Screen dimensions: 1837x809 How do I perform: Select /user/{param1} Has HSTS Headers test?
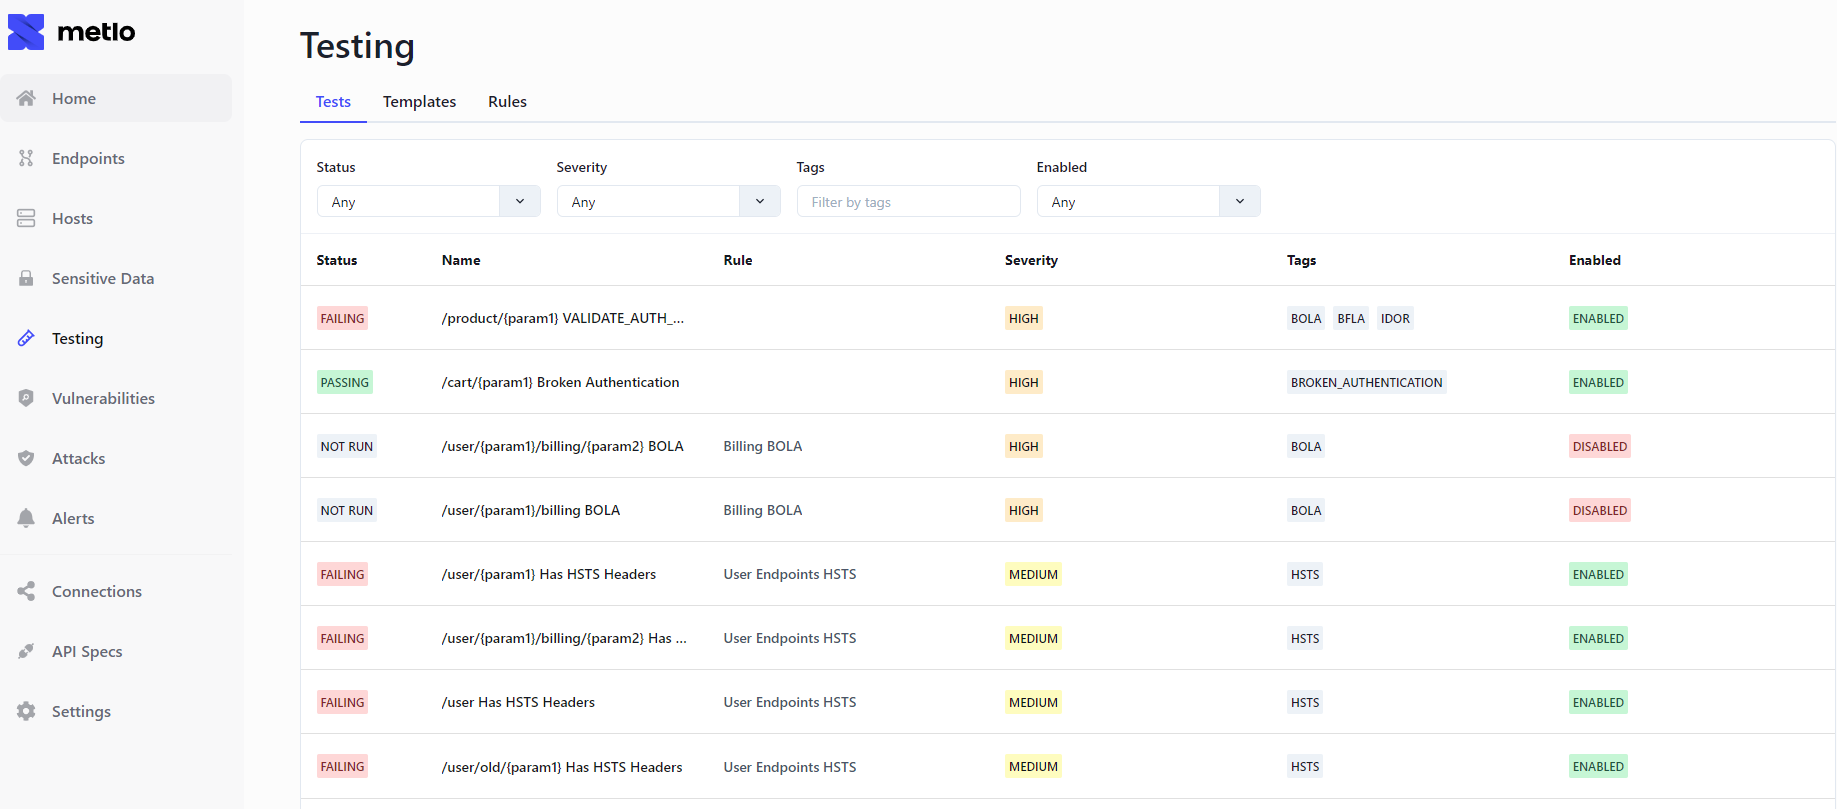pyautogui.click(x=548, y=574)
